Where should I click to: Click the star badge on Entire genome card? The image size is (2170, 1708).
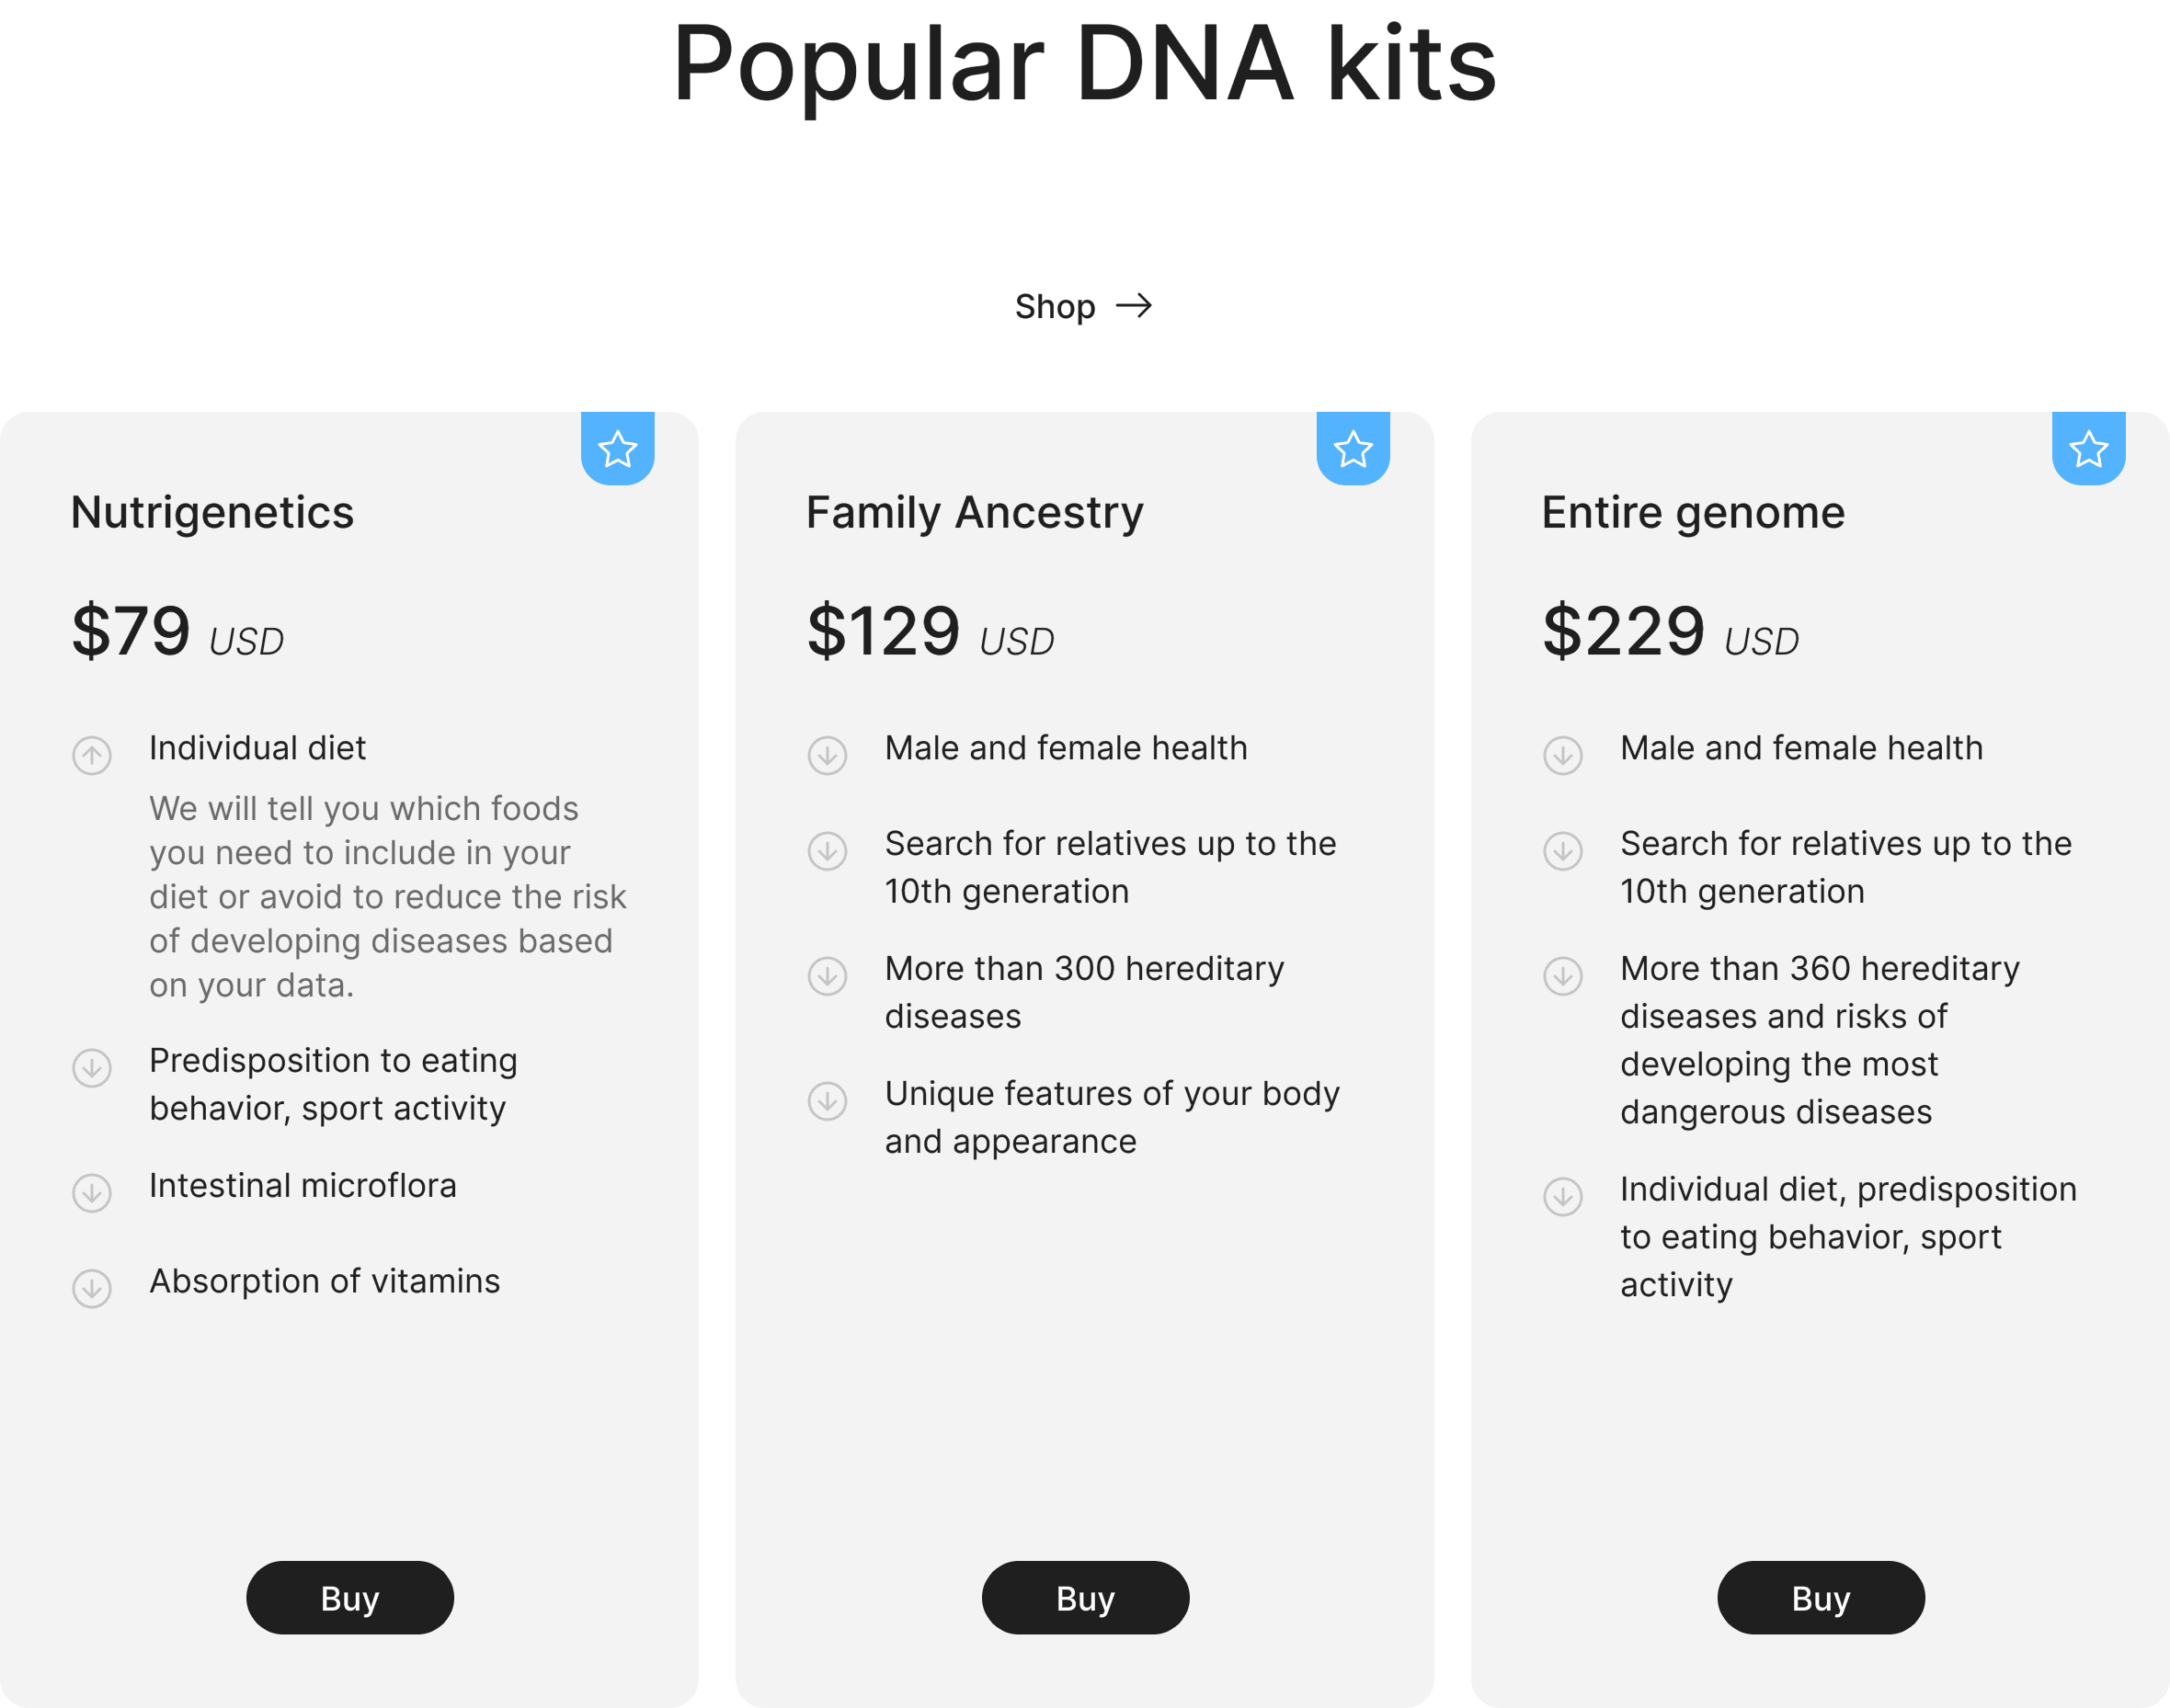pyautogui.click(x=2088, y=449)
